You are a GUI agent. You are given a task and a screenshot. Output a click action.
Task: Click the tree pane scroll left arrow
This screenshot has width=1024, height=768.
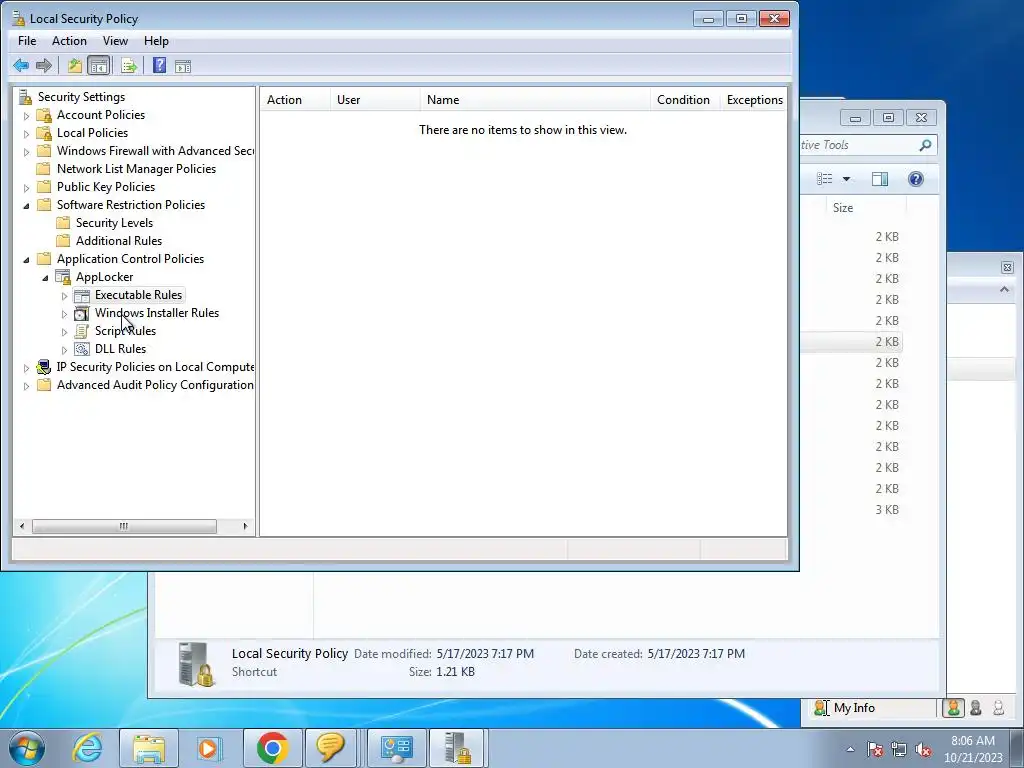pos(22,526)
